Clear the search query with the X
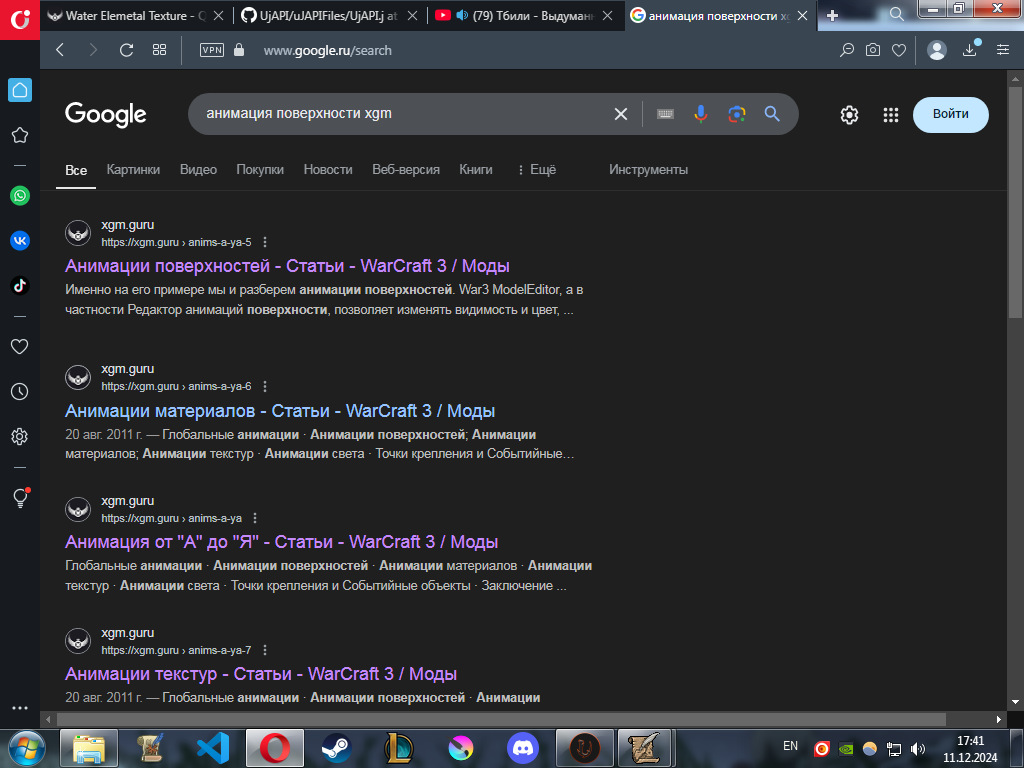1024x768 pixels. (x=620, y=114)
